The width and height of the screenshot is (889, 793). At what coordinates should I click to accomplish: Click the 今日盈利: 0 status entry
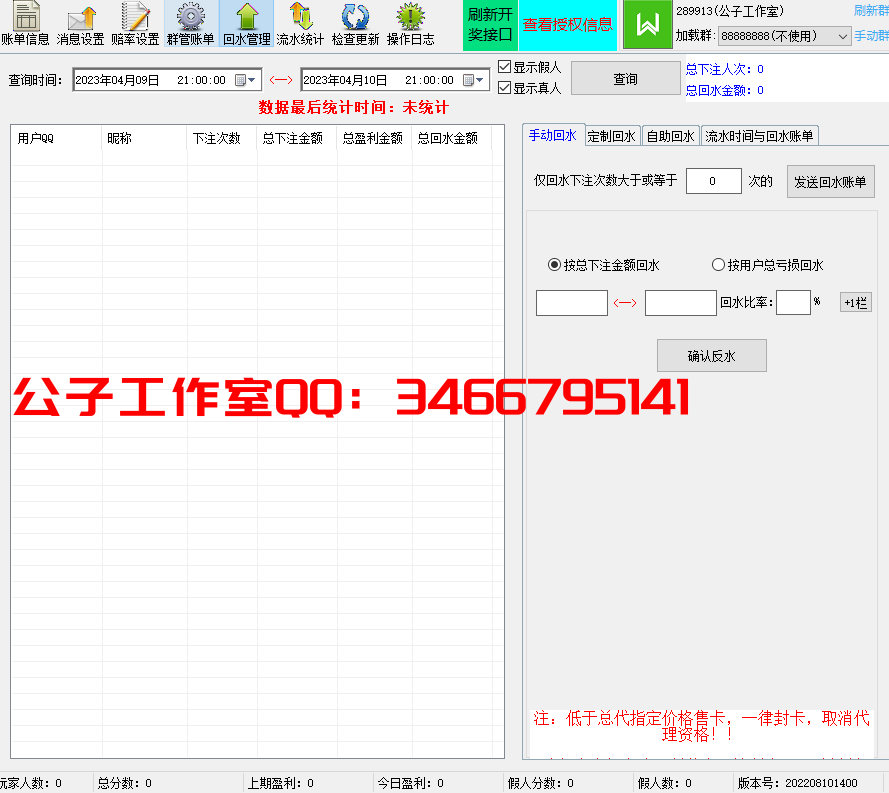[x=410, y=783]
